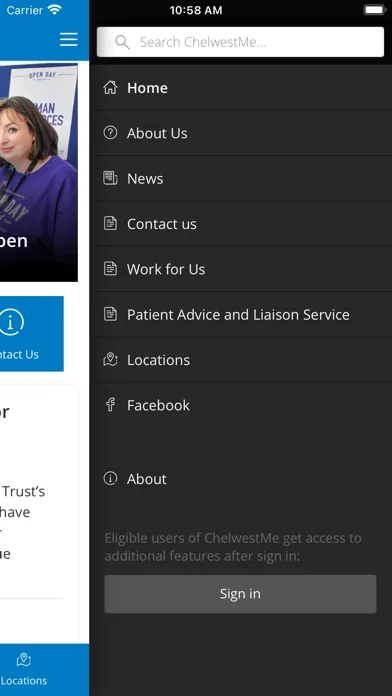Open the Home menu item
The image size is (392, 696).
241,88
